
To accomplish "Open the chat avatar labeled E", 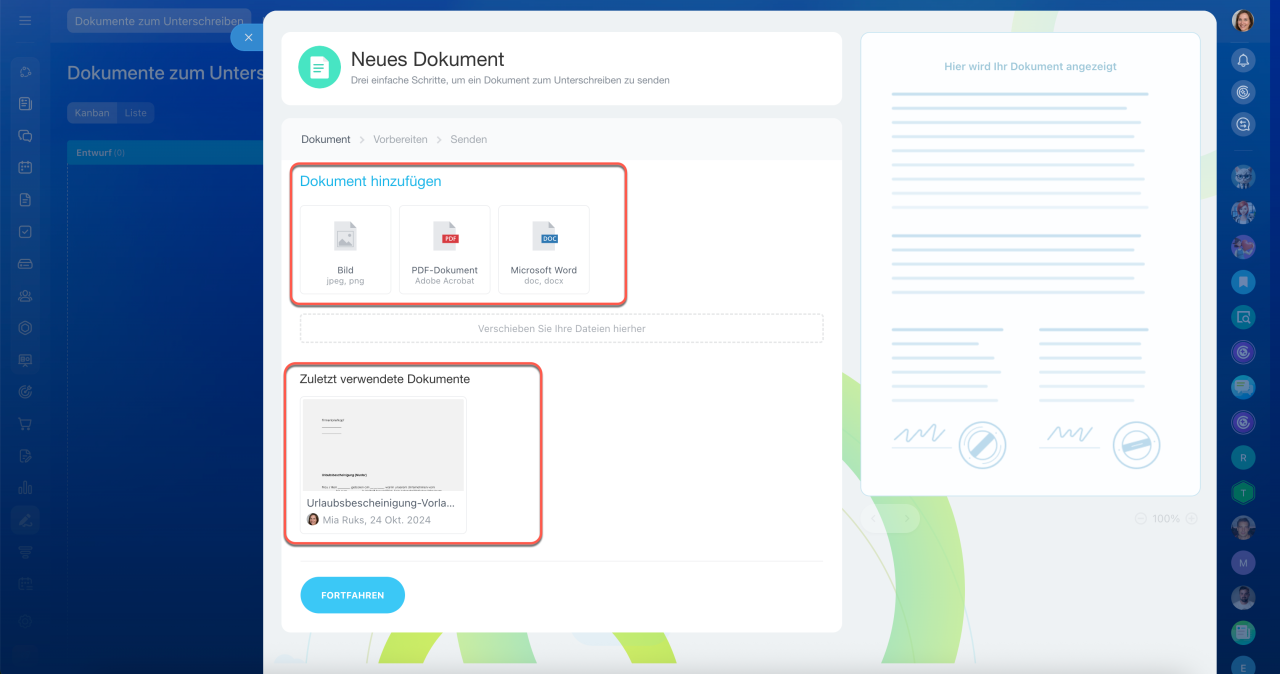I will coord(1243,666).
